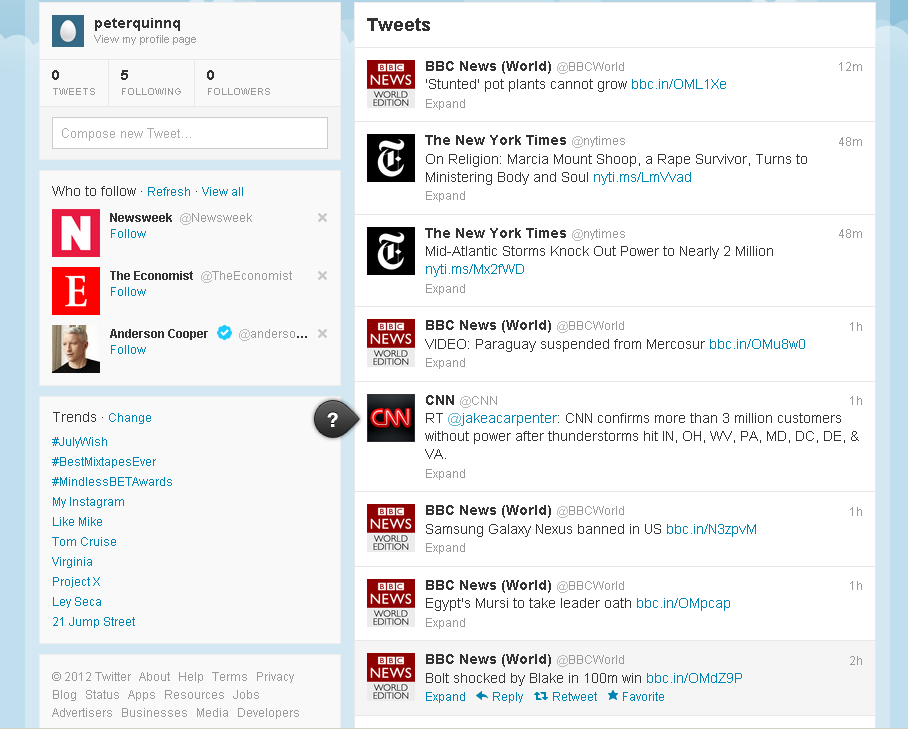Open BBC avatar on Bolt shocked tweet
Image resolution: width=908 pixels, height=729 pixels.
click(x=391, y=677)
